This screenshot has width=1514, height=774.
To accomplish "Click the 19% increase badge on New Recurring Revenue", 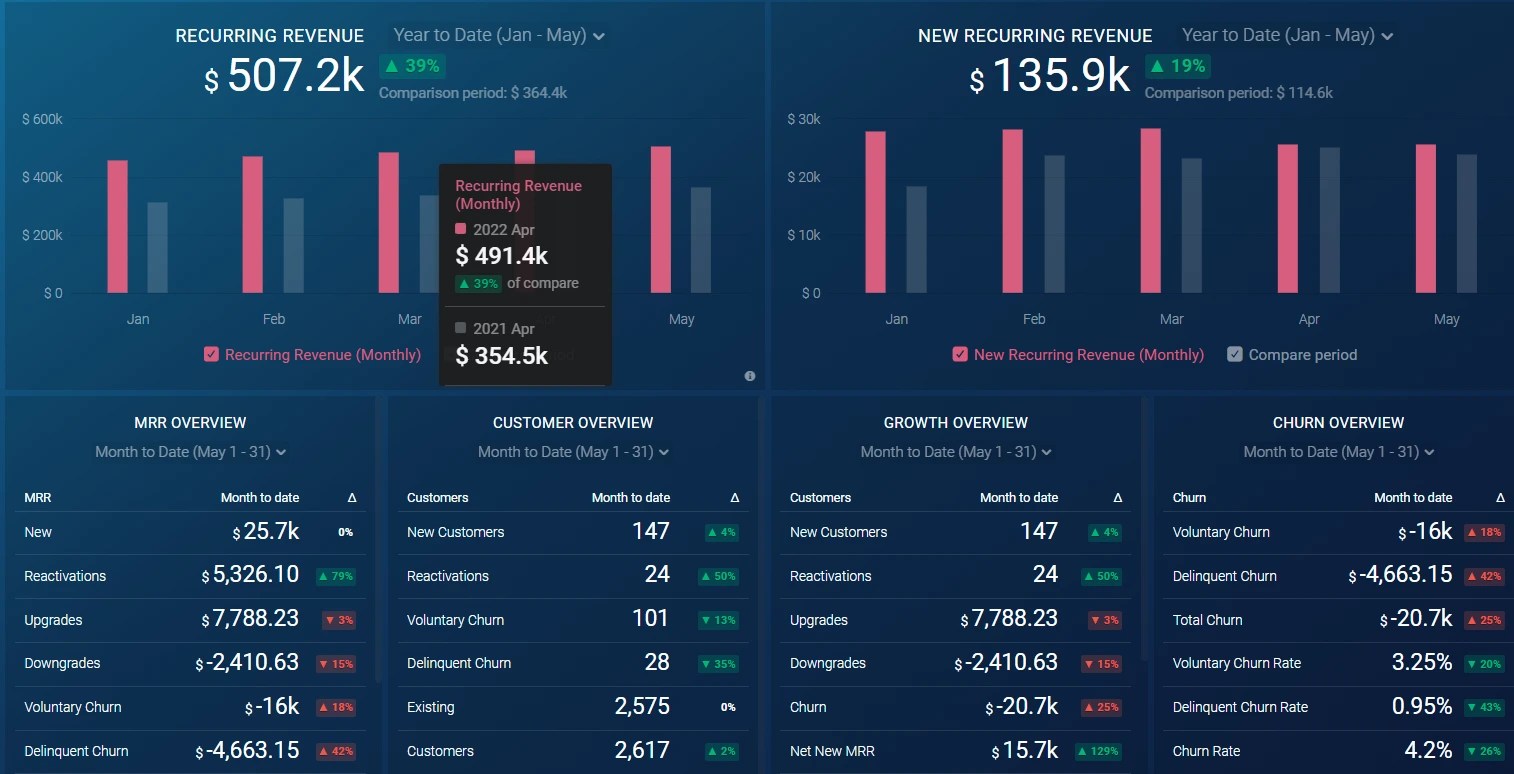I will [x=1178, y=65].
